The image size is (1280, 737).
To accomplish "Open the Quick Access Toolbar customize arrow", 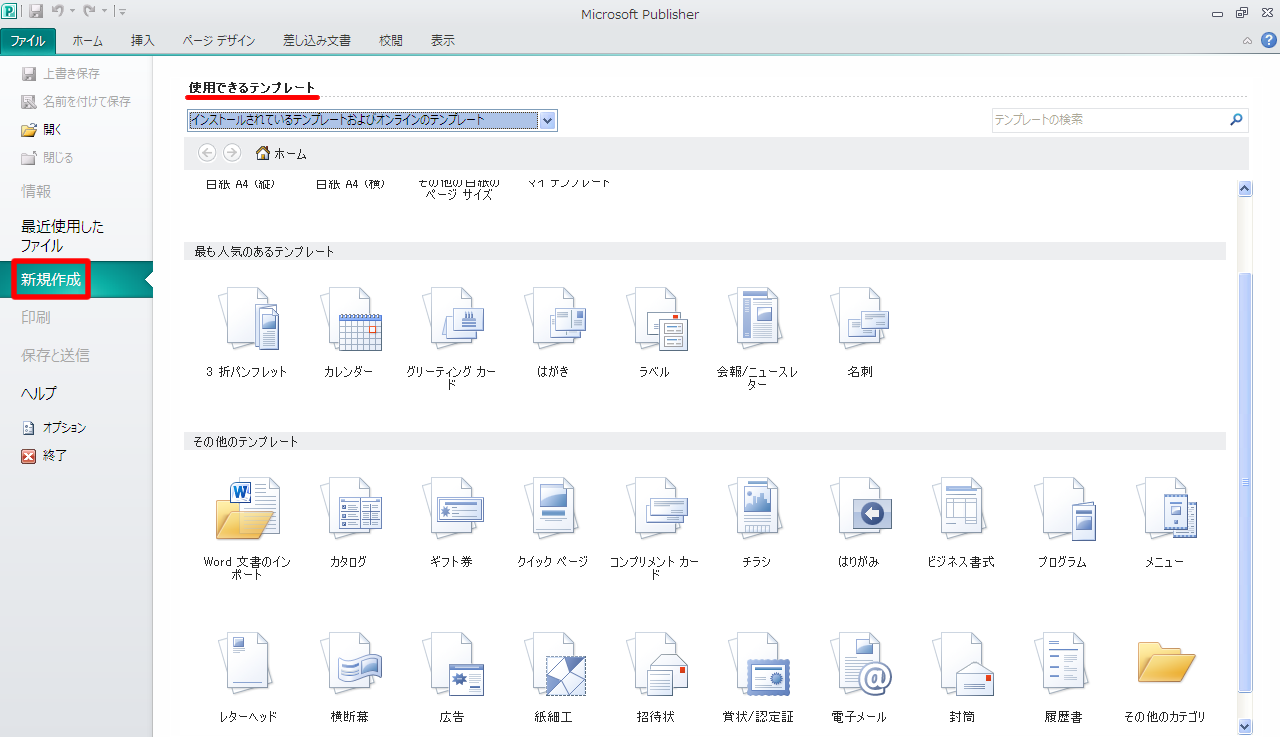I will pos(122,12).
